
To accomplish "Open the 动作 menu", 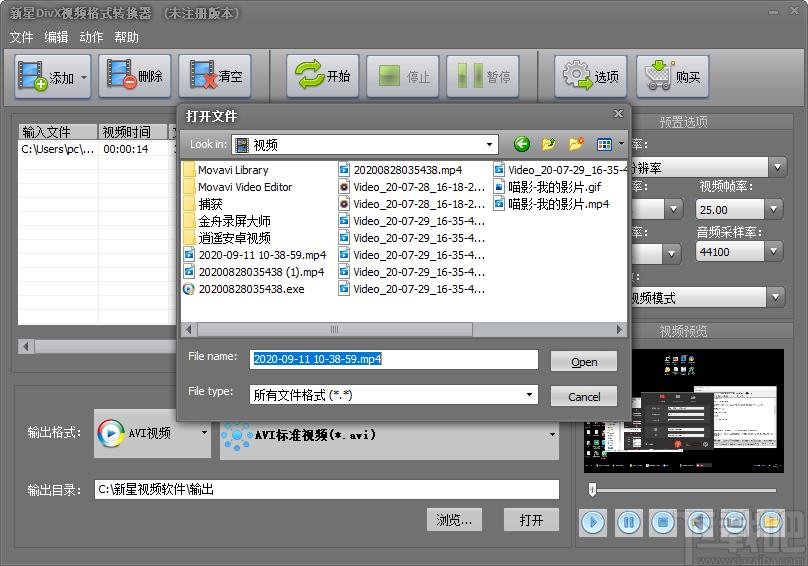I will 91,37.
